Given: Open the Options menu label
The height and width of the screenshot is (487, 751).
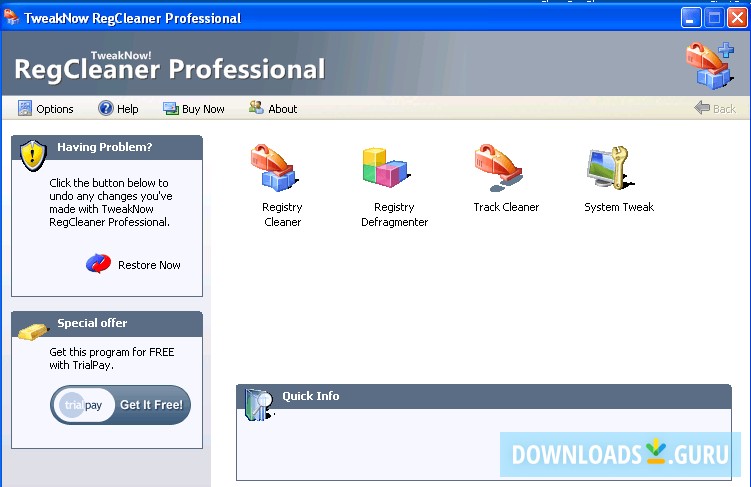Looking at the screenshot, I should (x=55, y=109).
